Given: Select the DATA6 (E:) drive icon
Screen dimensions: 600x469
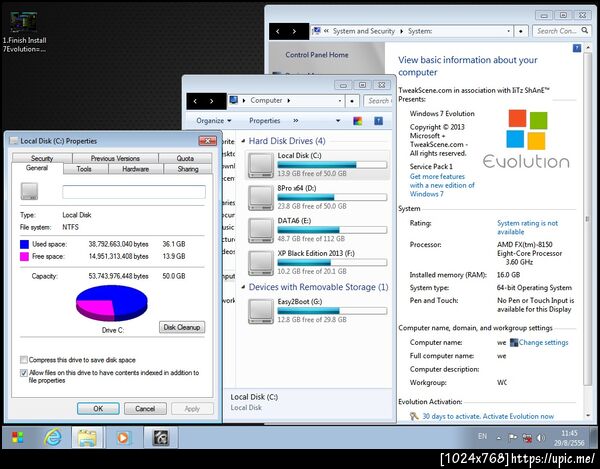Looking at the screenshot, I should pos(261,230).
